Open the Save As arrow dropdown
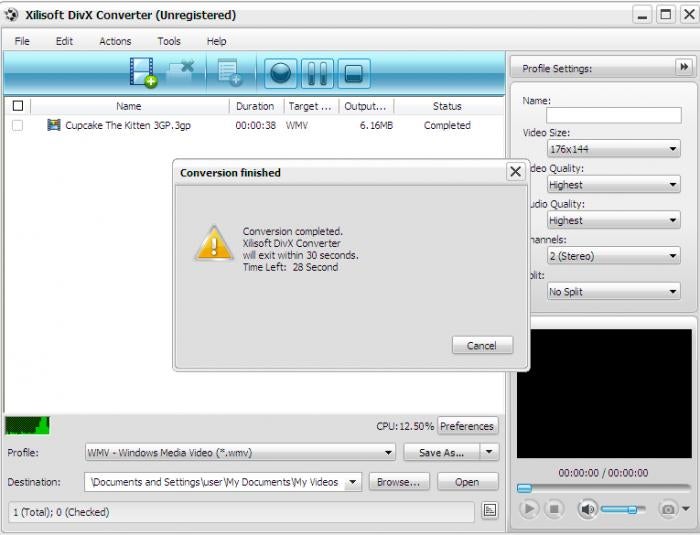Viewport: 700px width, 535px height. point(489,452)
